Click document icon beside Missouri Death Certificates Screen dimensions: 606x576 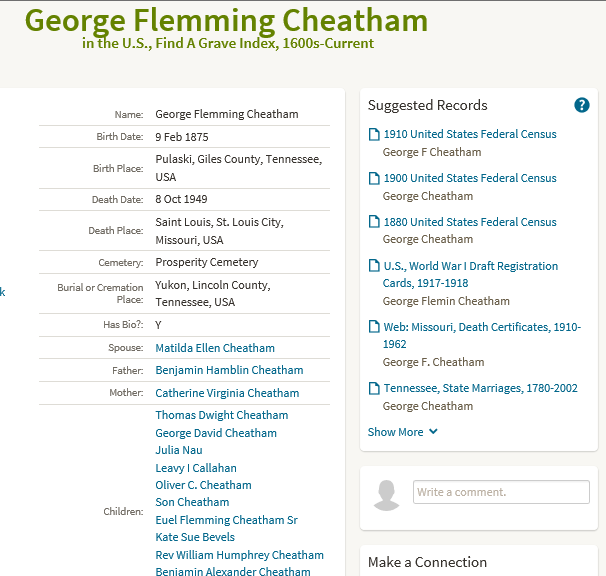click(x=374, y=327)
